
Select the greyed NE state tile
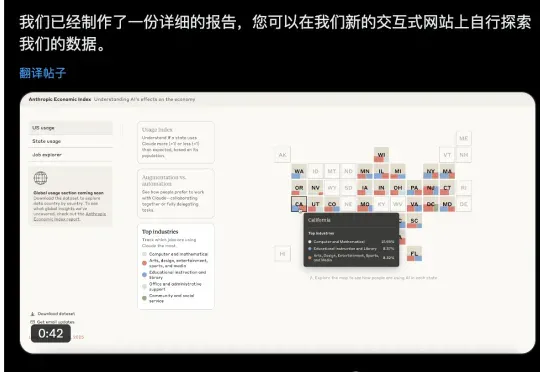(x=348, y=204)
